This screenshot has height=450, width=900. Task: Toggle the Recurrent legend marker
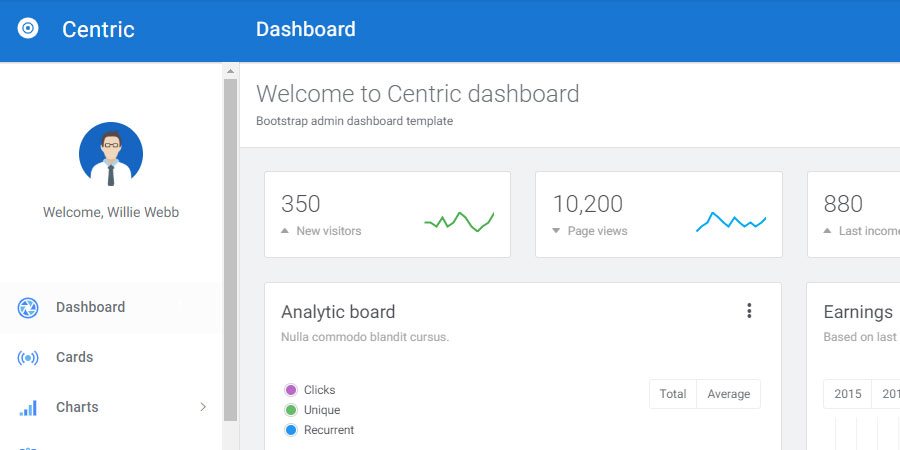pyautogui.click(x=291, y=430)
